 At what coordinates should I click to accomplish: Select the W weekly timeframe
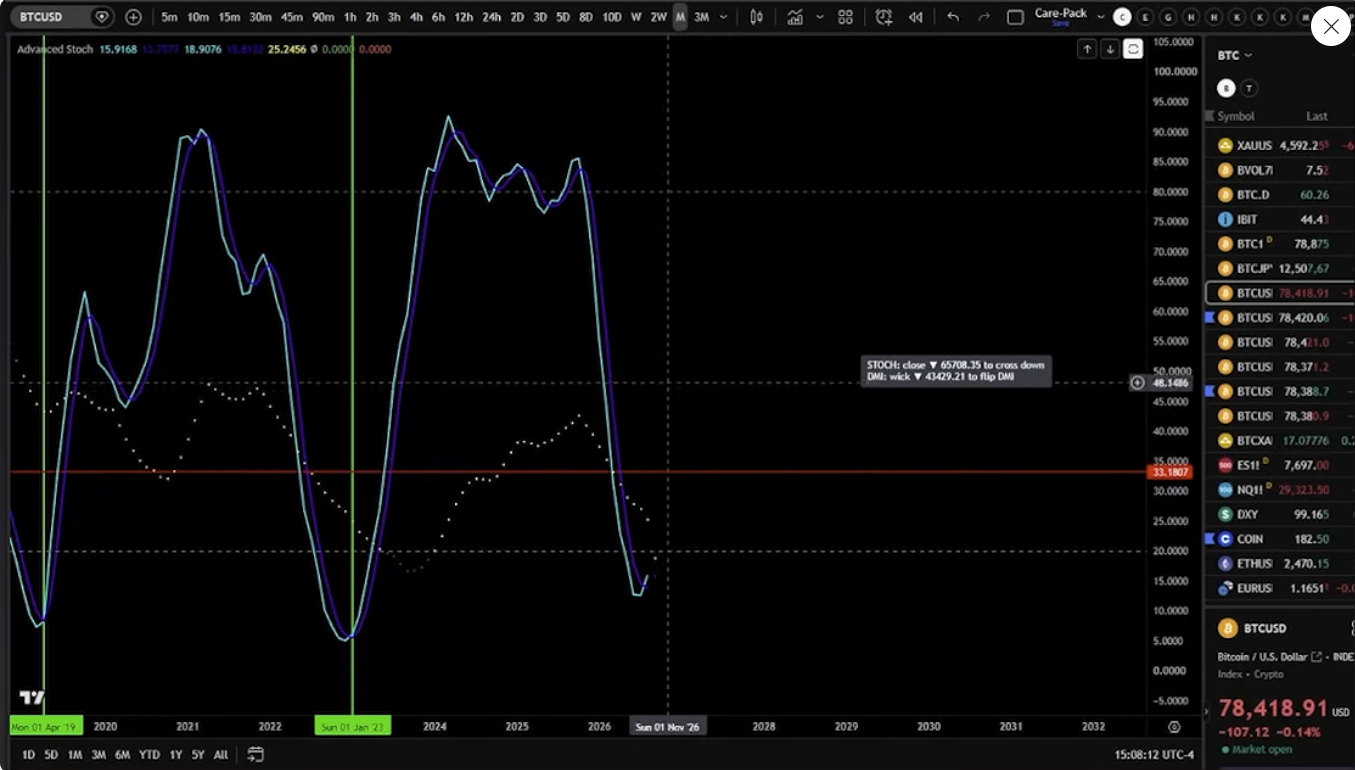[x=636, y=17]
